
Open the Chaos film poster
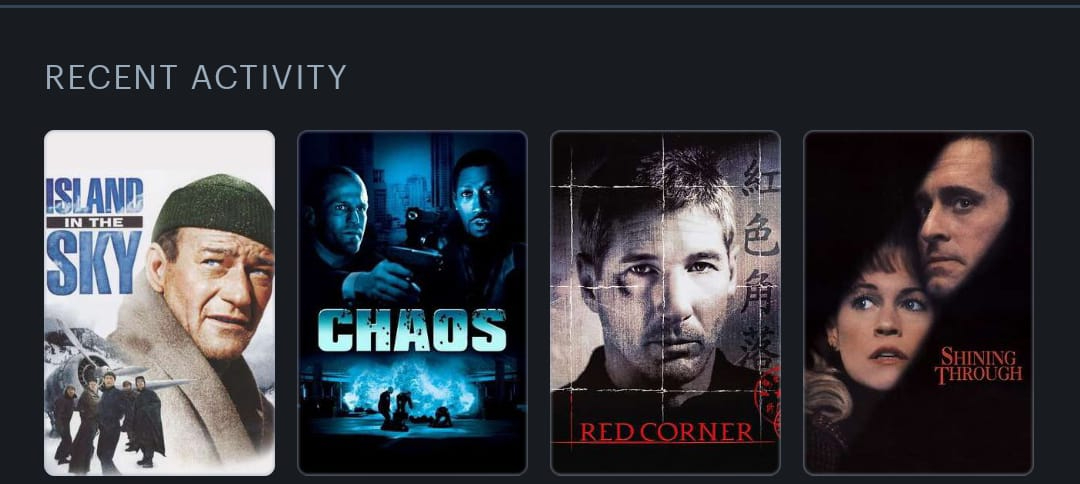click(x=412, y=303)
